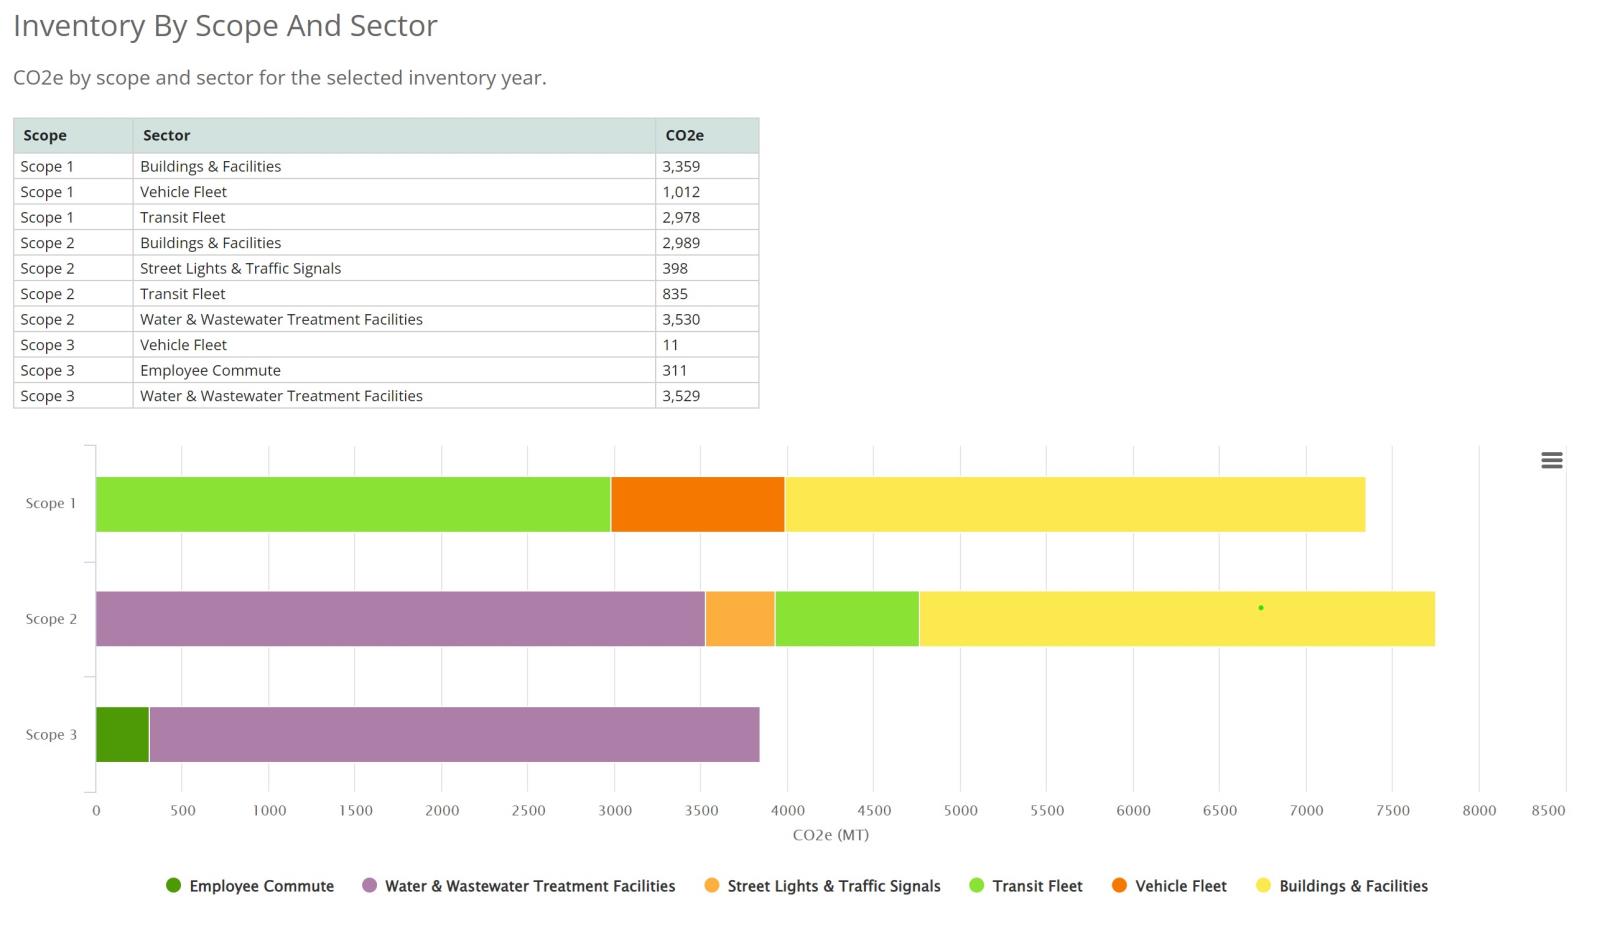Click the CO2e column header
This screenshot has height=928, width=1600.
707,135
